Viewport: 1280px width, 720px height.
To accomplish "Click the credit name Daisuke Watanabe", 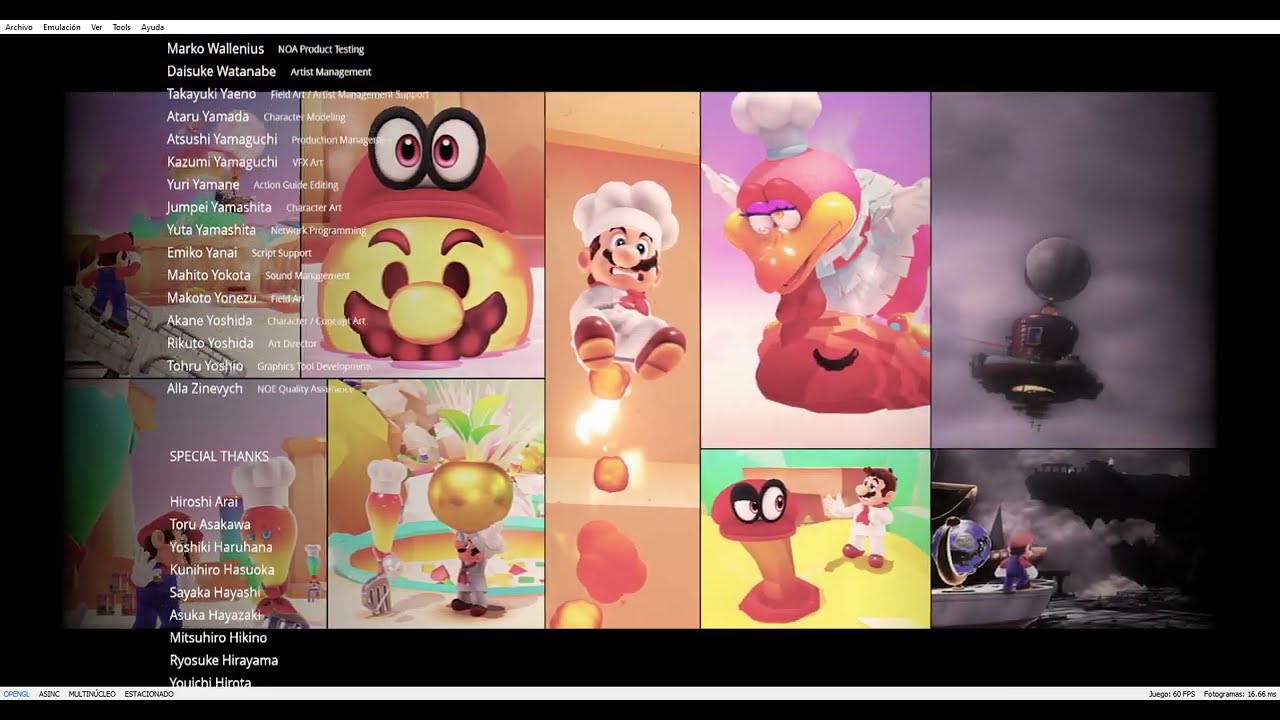I will pyautogui.click(x=222, y=71).
